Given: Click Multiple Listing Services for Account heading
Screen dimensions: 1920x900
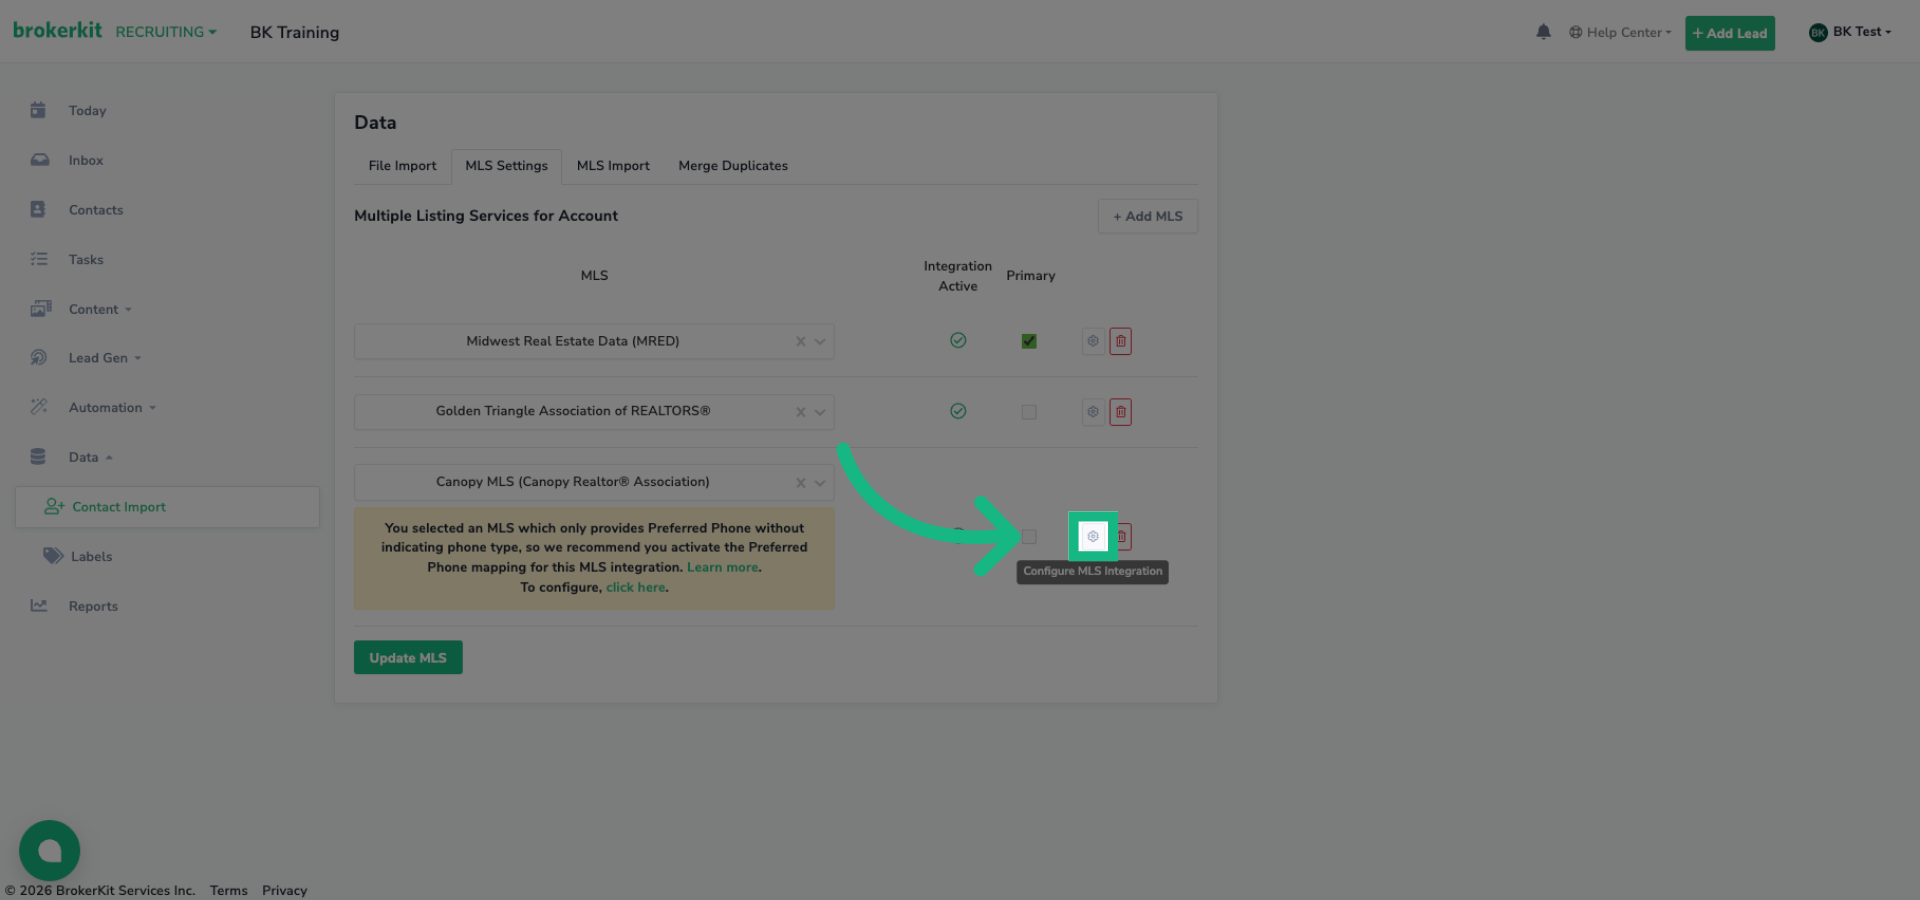Looking at the screenshot, I should 486,216.
